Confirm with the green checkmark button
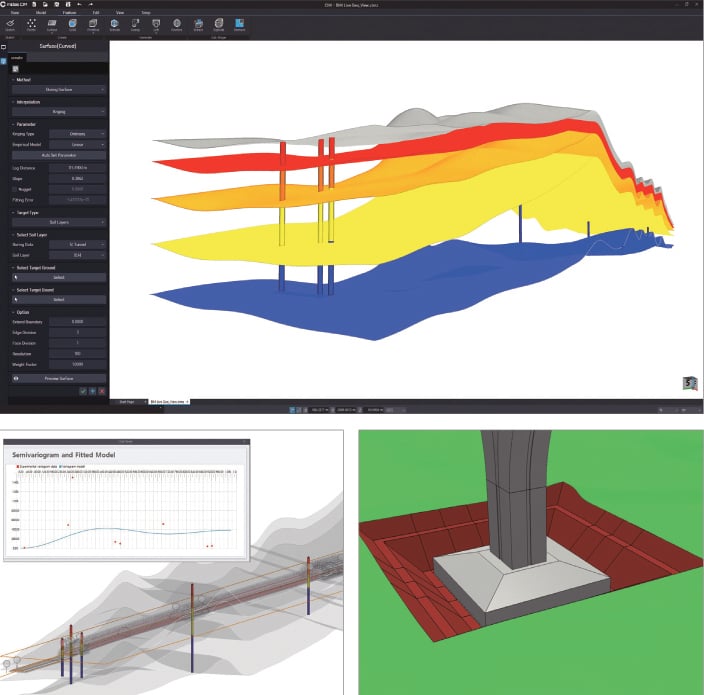 point(83,391)
